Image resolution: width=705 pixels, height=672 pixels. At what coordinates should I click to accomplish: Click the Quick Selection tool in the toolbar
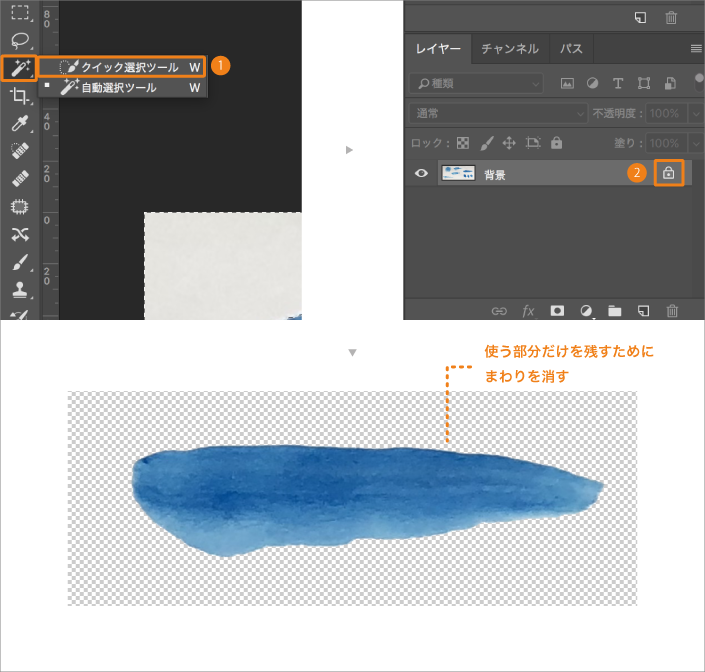coord(20,68)
